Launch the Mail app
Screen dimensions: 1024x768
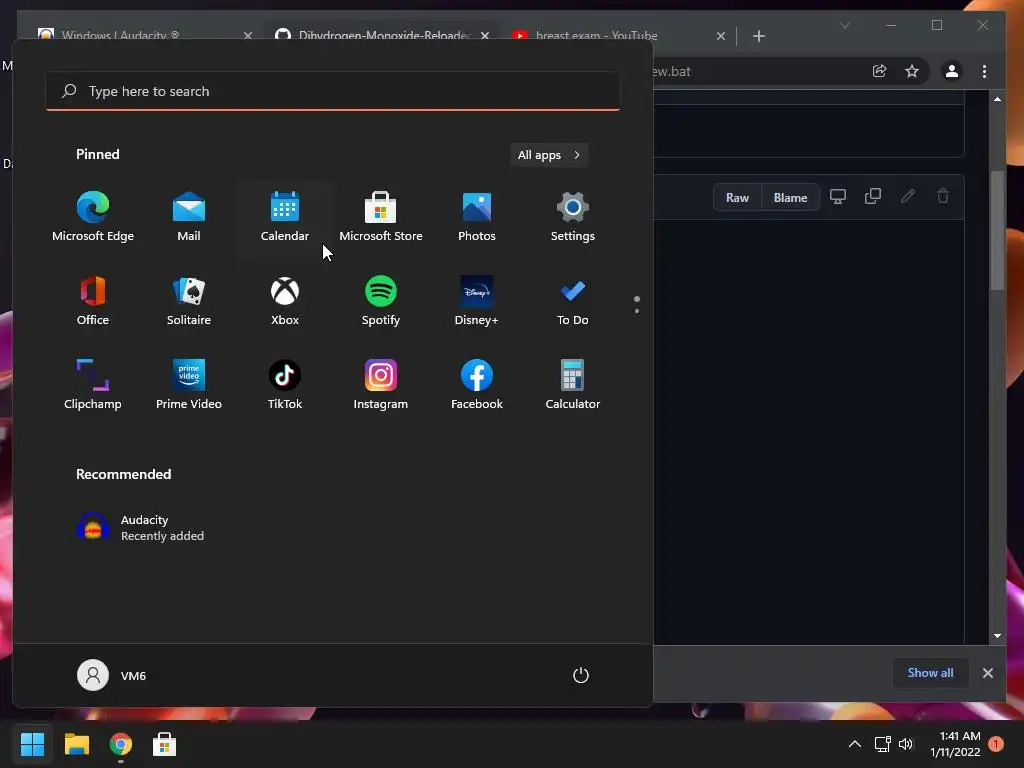pos(189,217)
